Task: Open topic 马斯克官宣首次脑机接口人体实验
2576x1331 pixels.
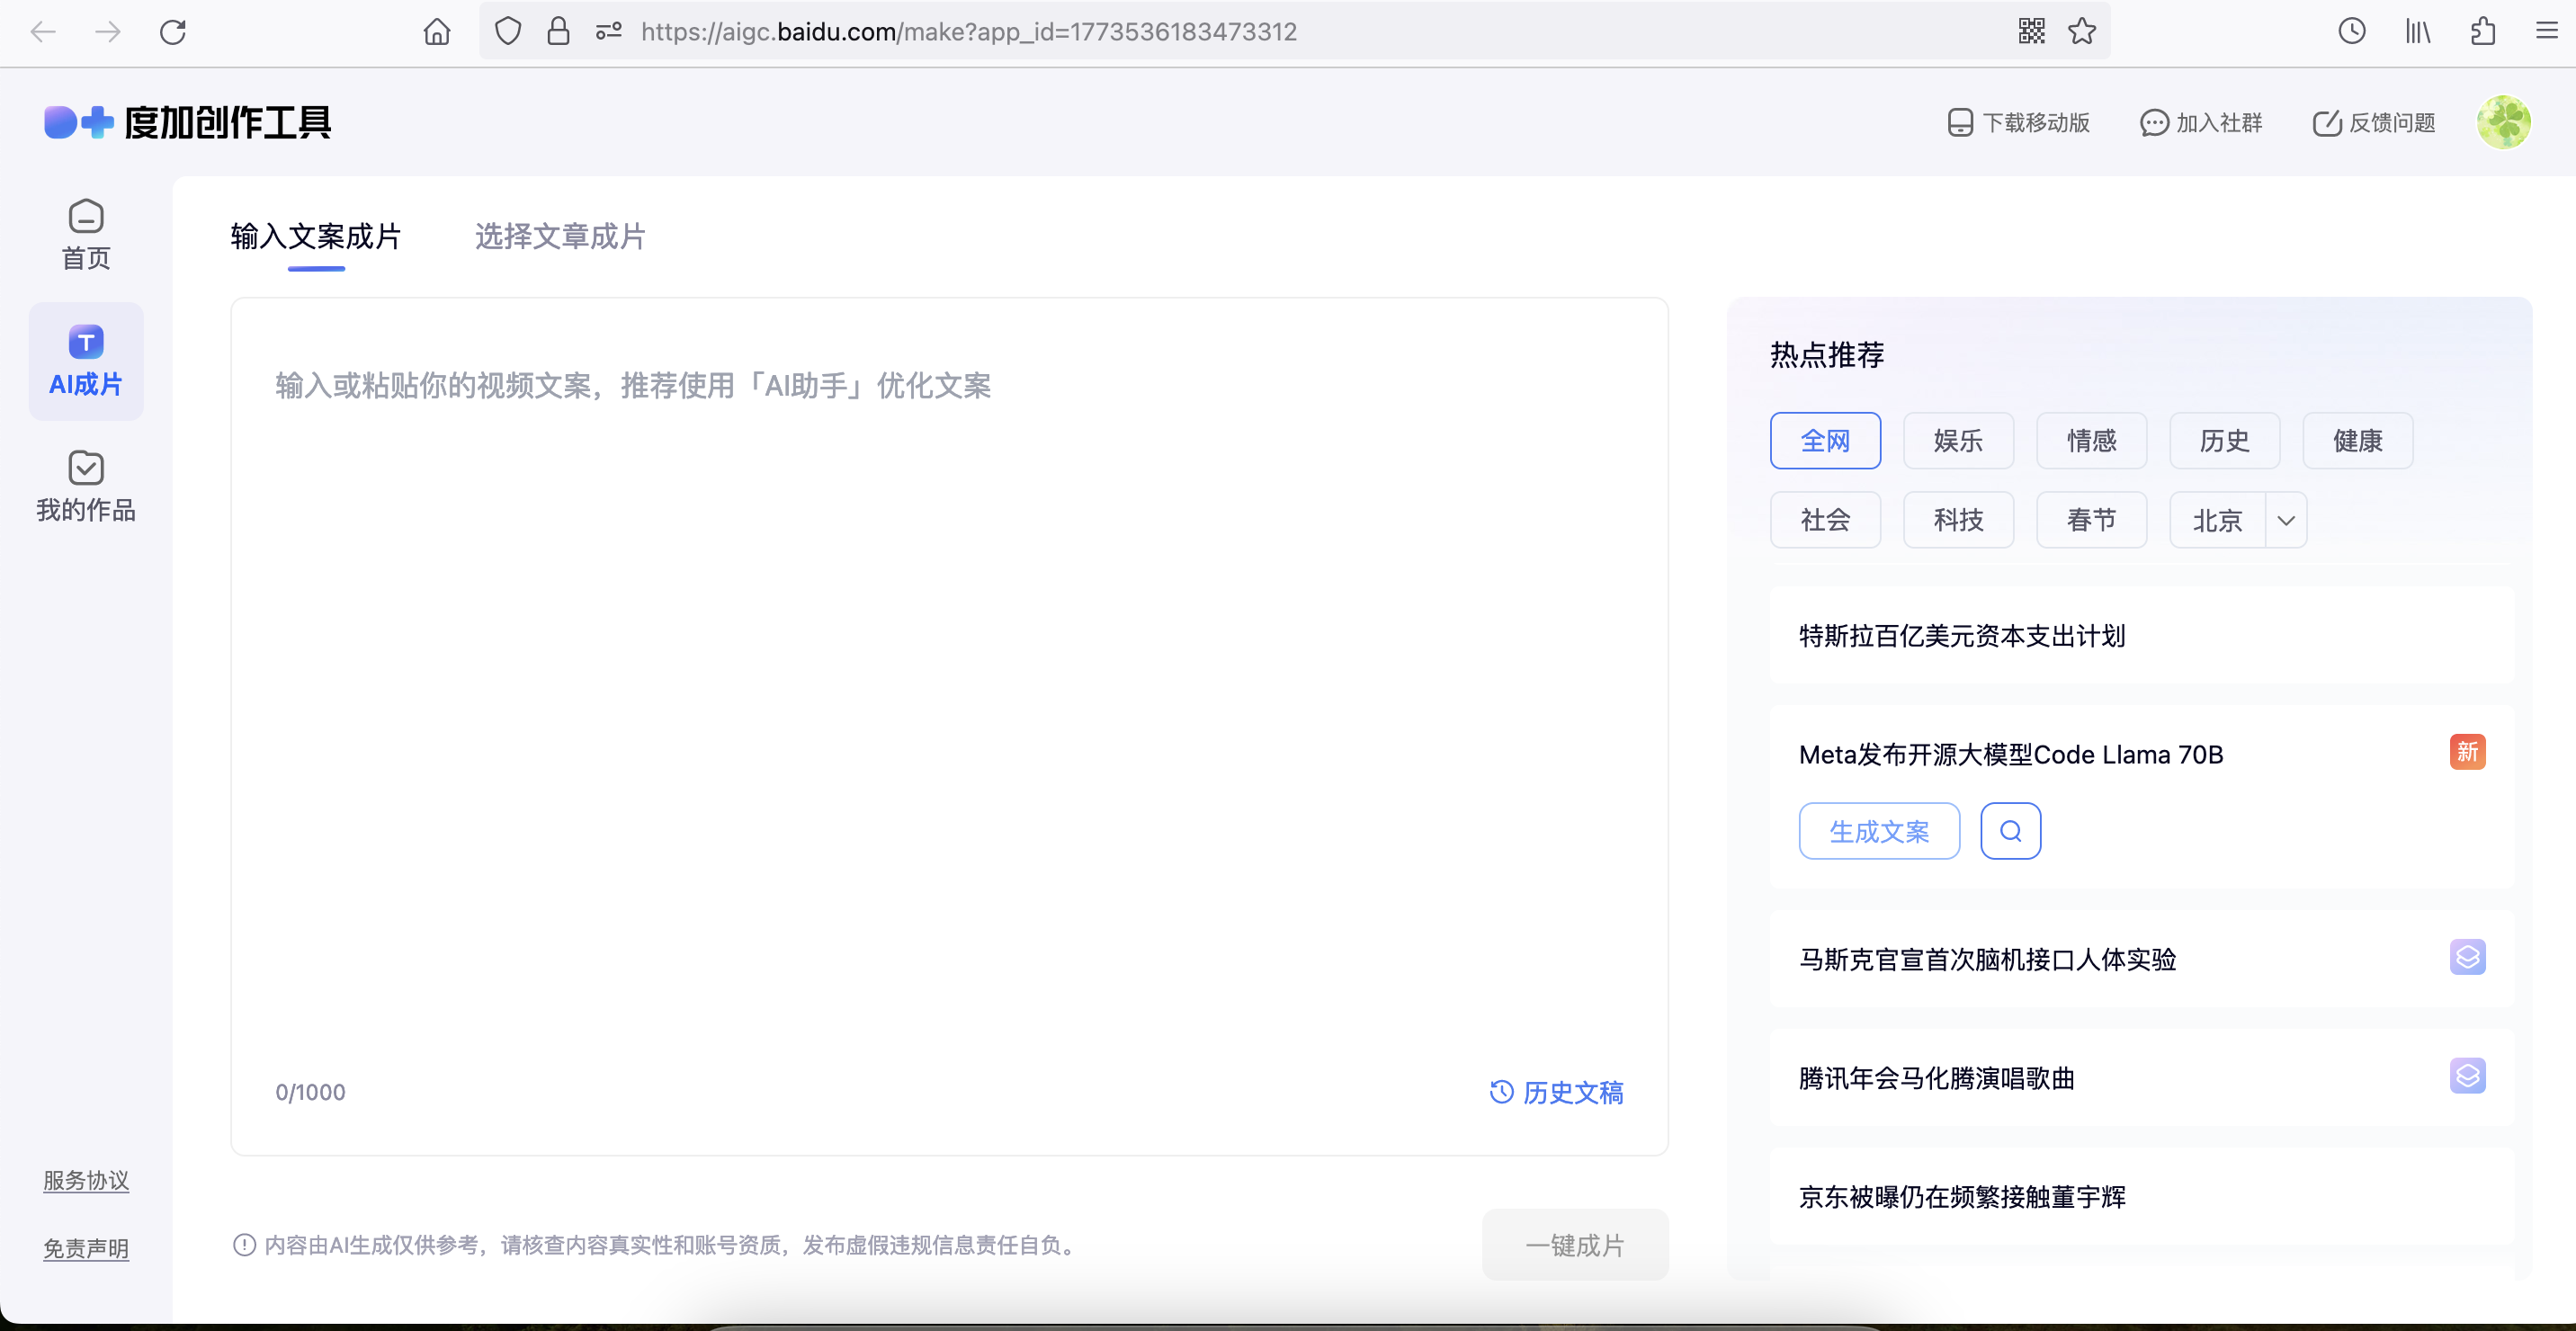Action: coord(2141,959)
